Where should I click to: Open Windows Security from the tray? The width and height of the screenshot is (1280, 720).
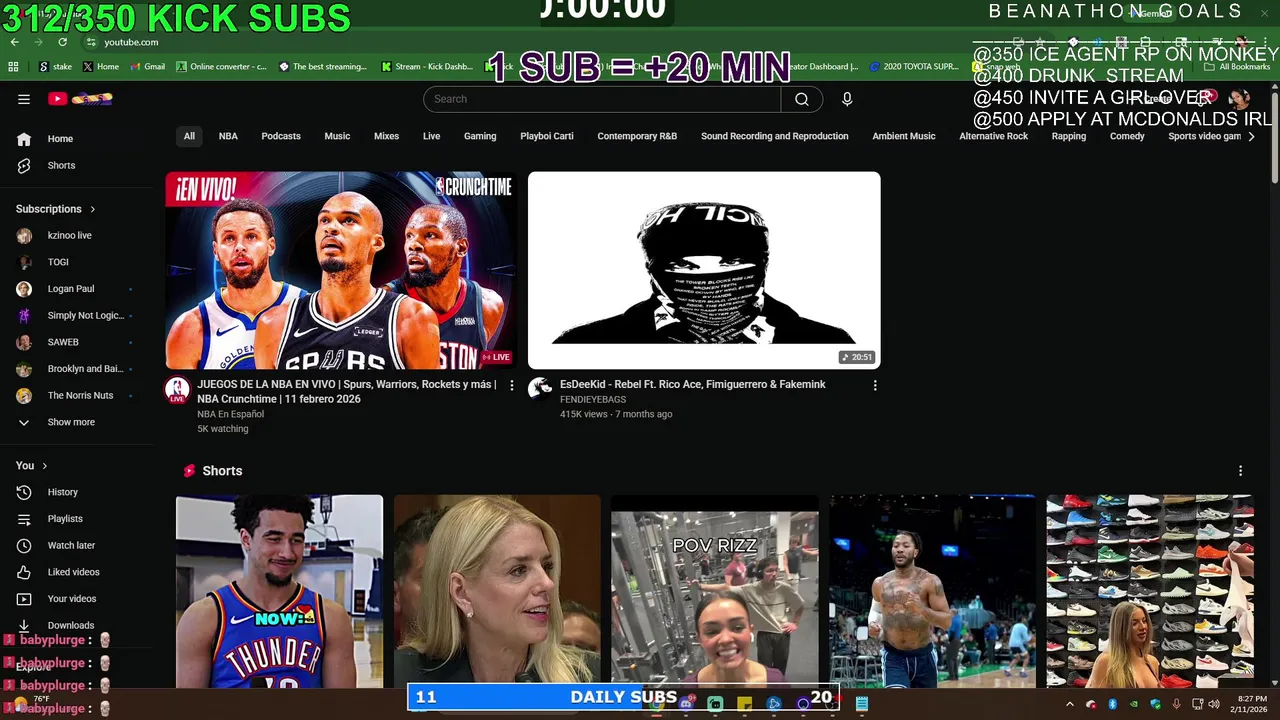tap(1156, 704)
